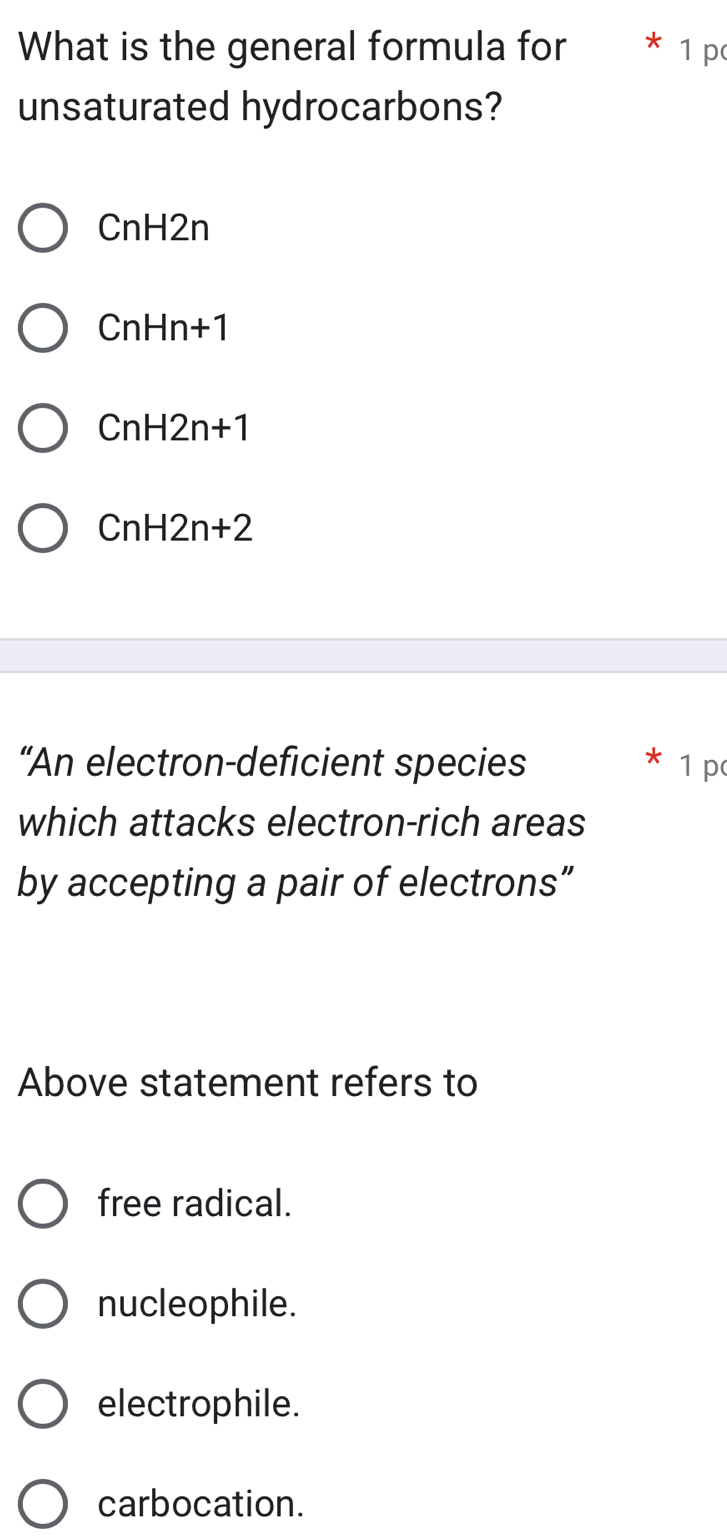The width and height of the screenshot is (727, 1537).
Task: Choose free radical as the answer
Action: pyautogui.click(x=42, y=1204)
